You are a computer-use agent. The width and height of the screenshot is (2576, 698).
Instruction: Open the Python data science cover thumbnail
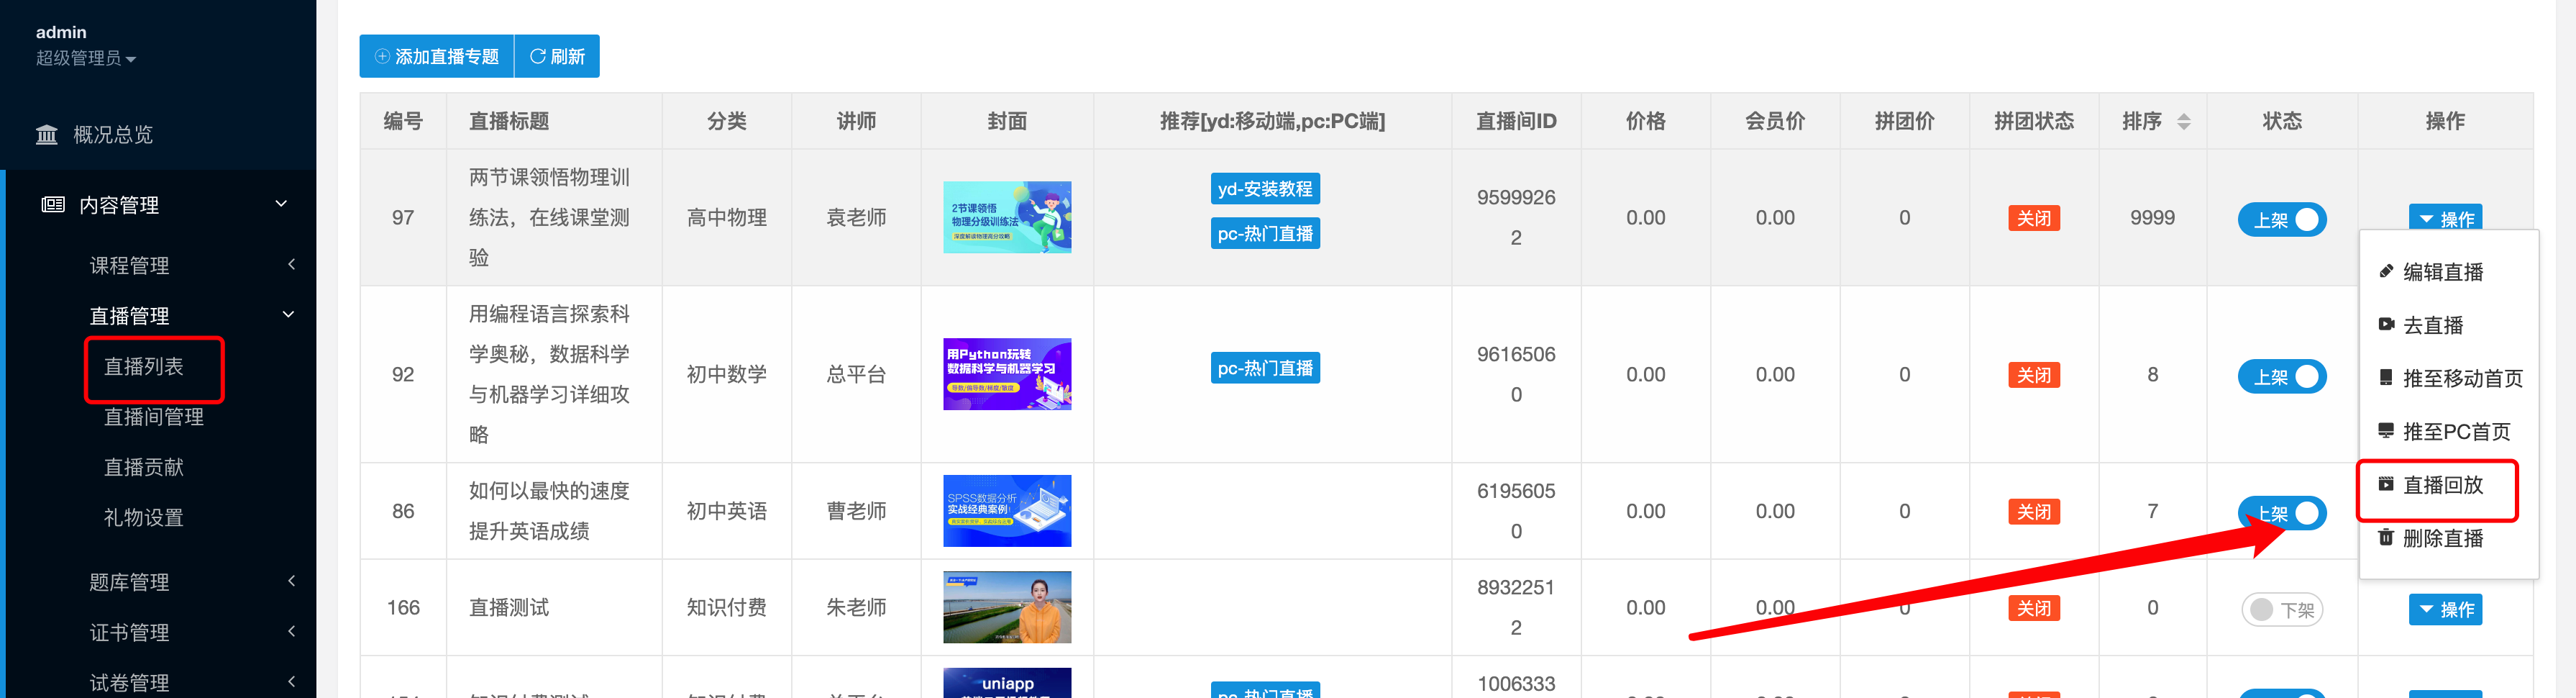tap(1007, 374)
